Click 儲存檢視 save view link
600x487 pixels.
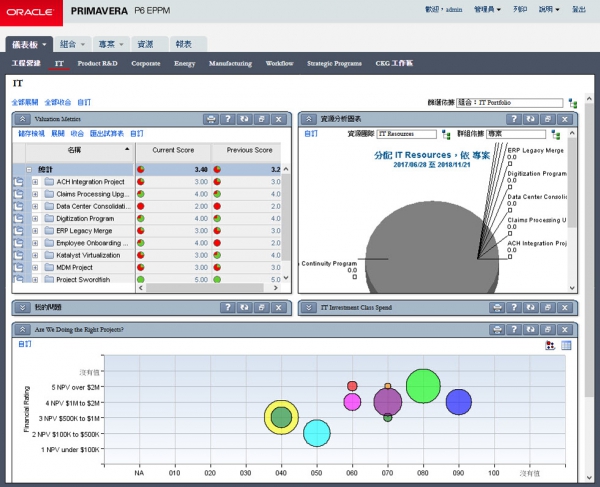tap(31, 134)
